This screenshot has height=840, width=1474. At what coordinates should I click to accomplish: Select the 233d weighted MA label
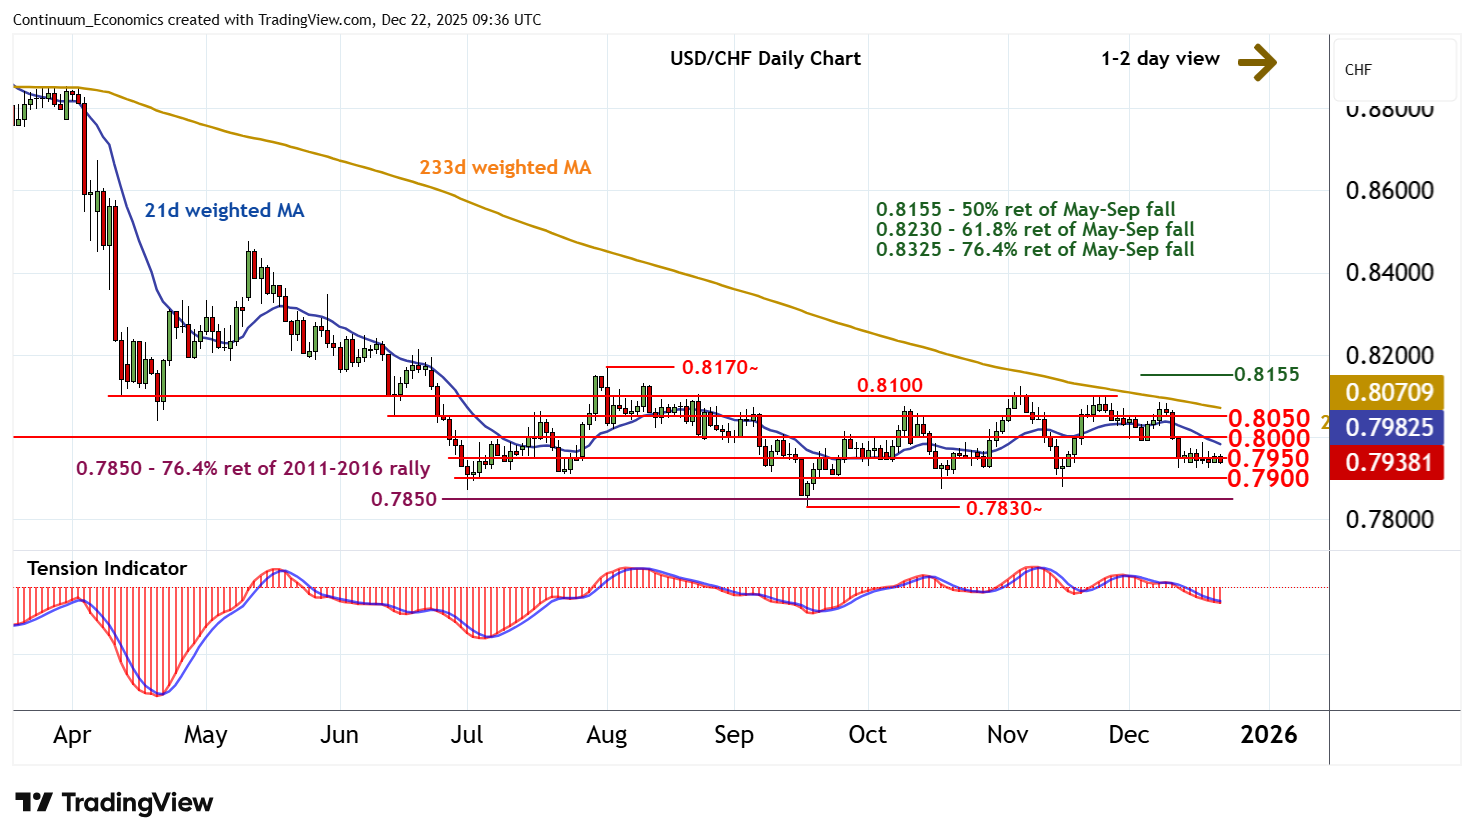pyautogui.click(x=505, y=168)
